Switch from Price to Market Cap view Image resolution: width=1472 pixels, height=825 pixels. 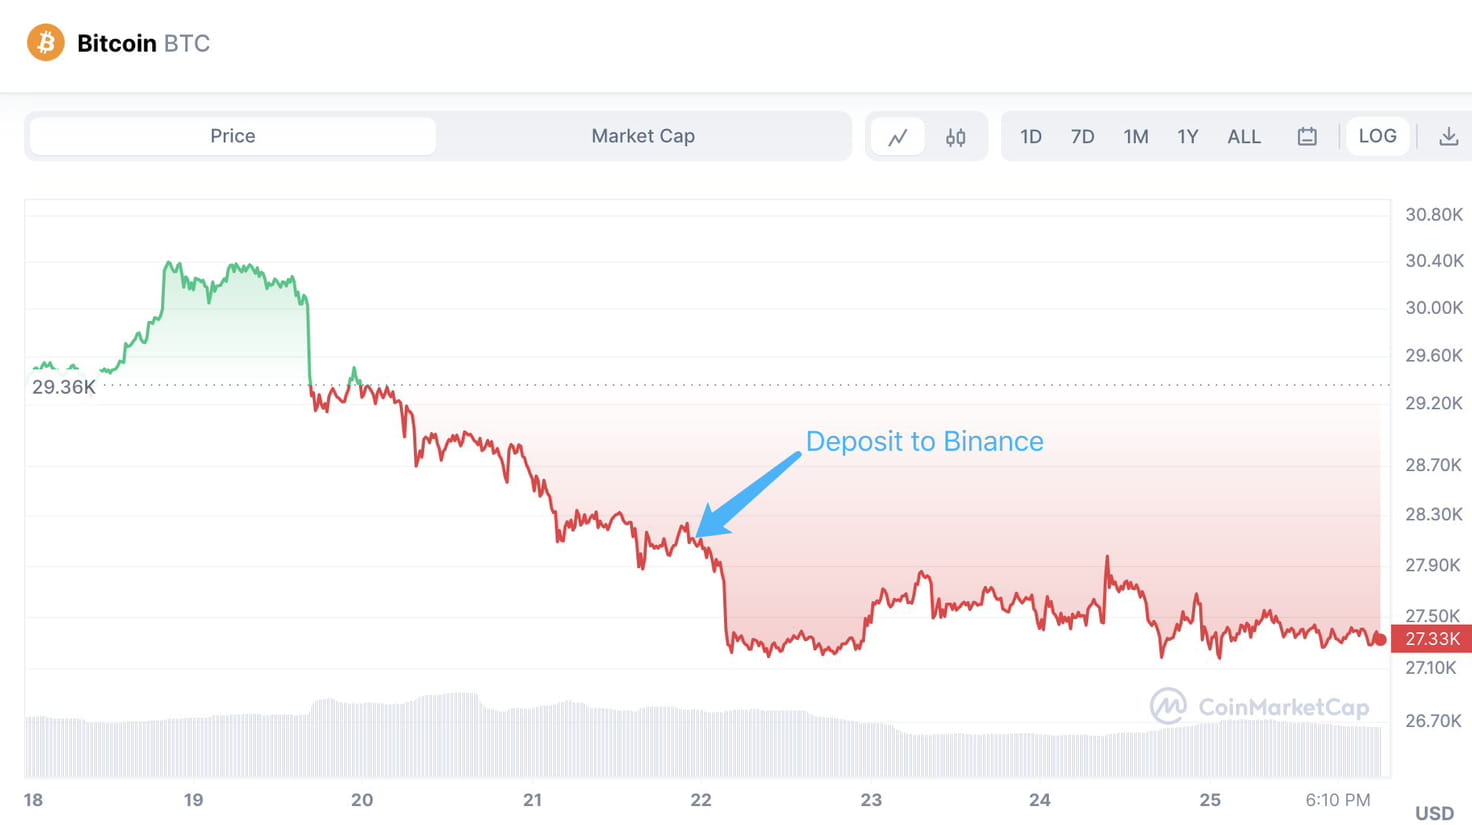(x=643, y=136)
